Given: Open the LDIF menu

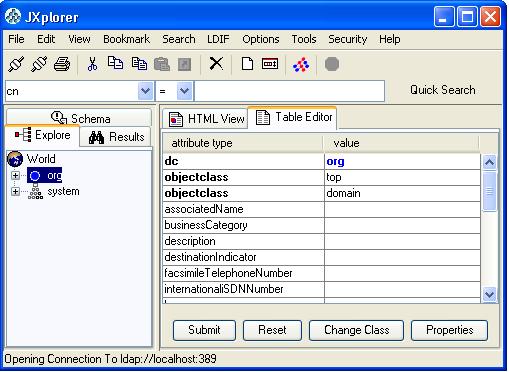Looking at the screenshot, I should pos(218,39).
